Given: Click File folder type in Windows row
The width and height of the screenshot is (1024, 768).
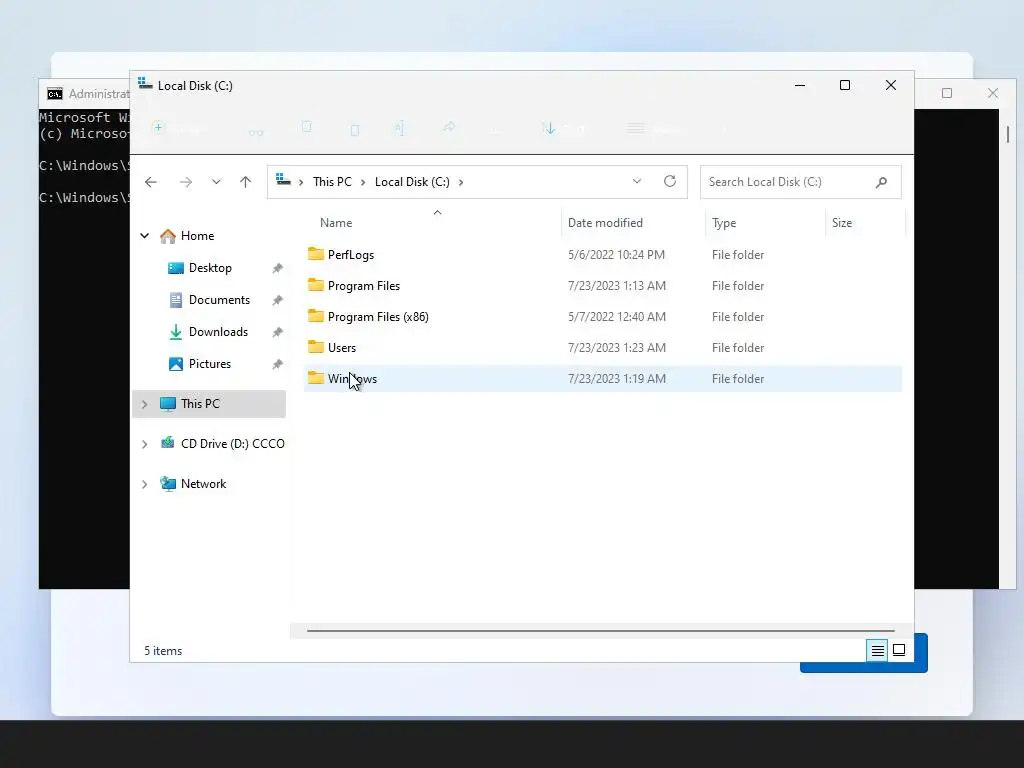Looking at the screenshot, I should point(738,379).
